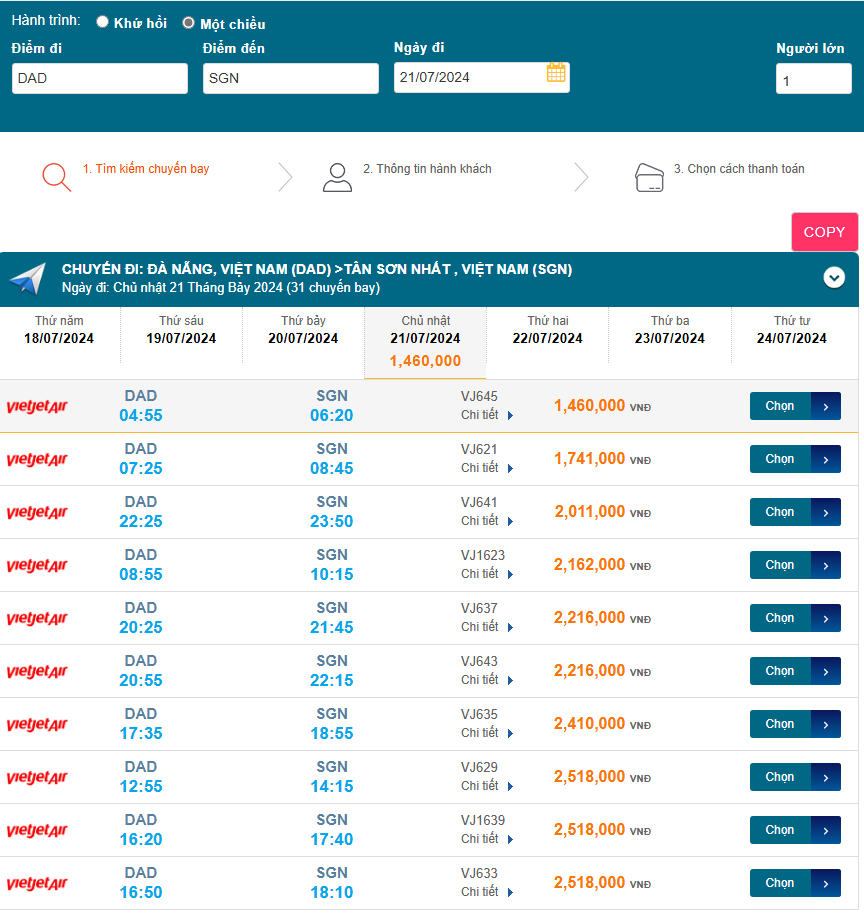Viewport: 864px width, 916px height.
Task: Click the magnifier icon for Tìm kiếm chuyến bay
Action: (x=57, y=177)
